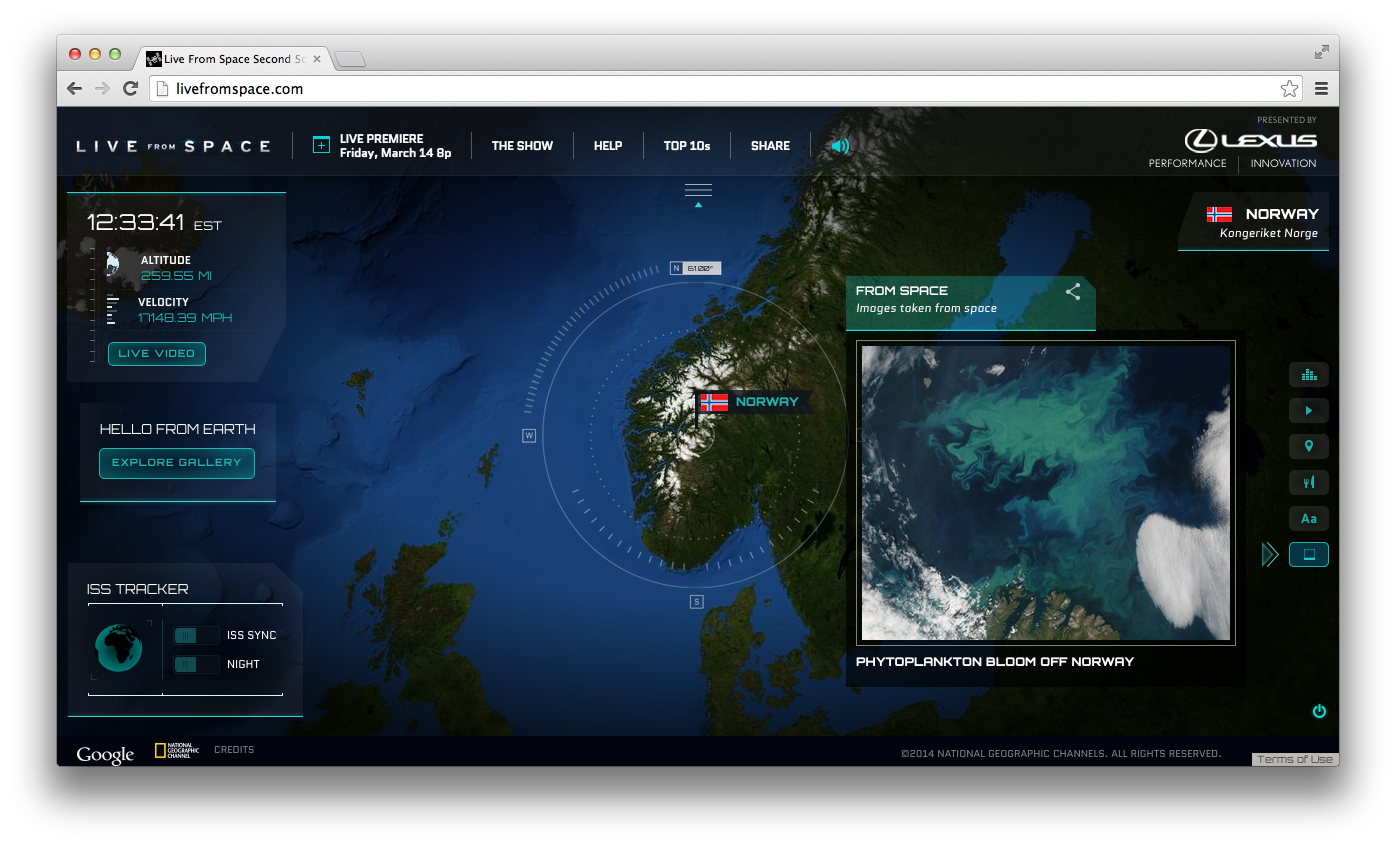The width and height of the screenshot is (1396, 845).
Task: Open a new browser tab
Action: coord(350,60)
